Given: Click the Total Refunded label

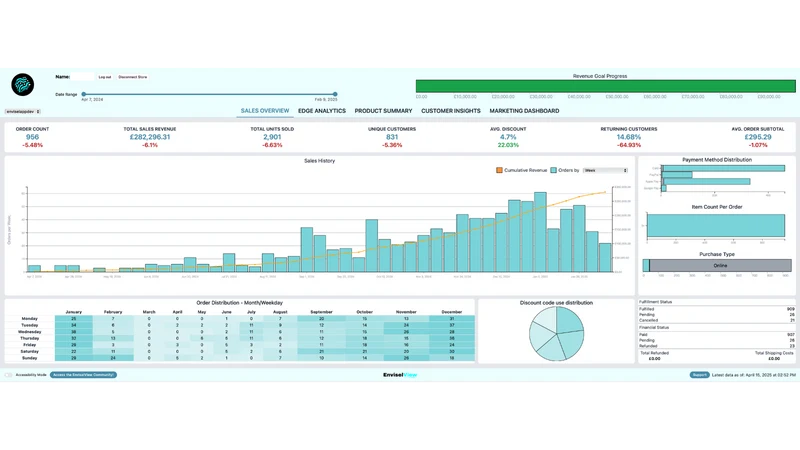Looking at the screenshot, I should click(x=655, y=353).
